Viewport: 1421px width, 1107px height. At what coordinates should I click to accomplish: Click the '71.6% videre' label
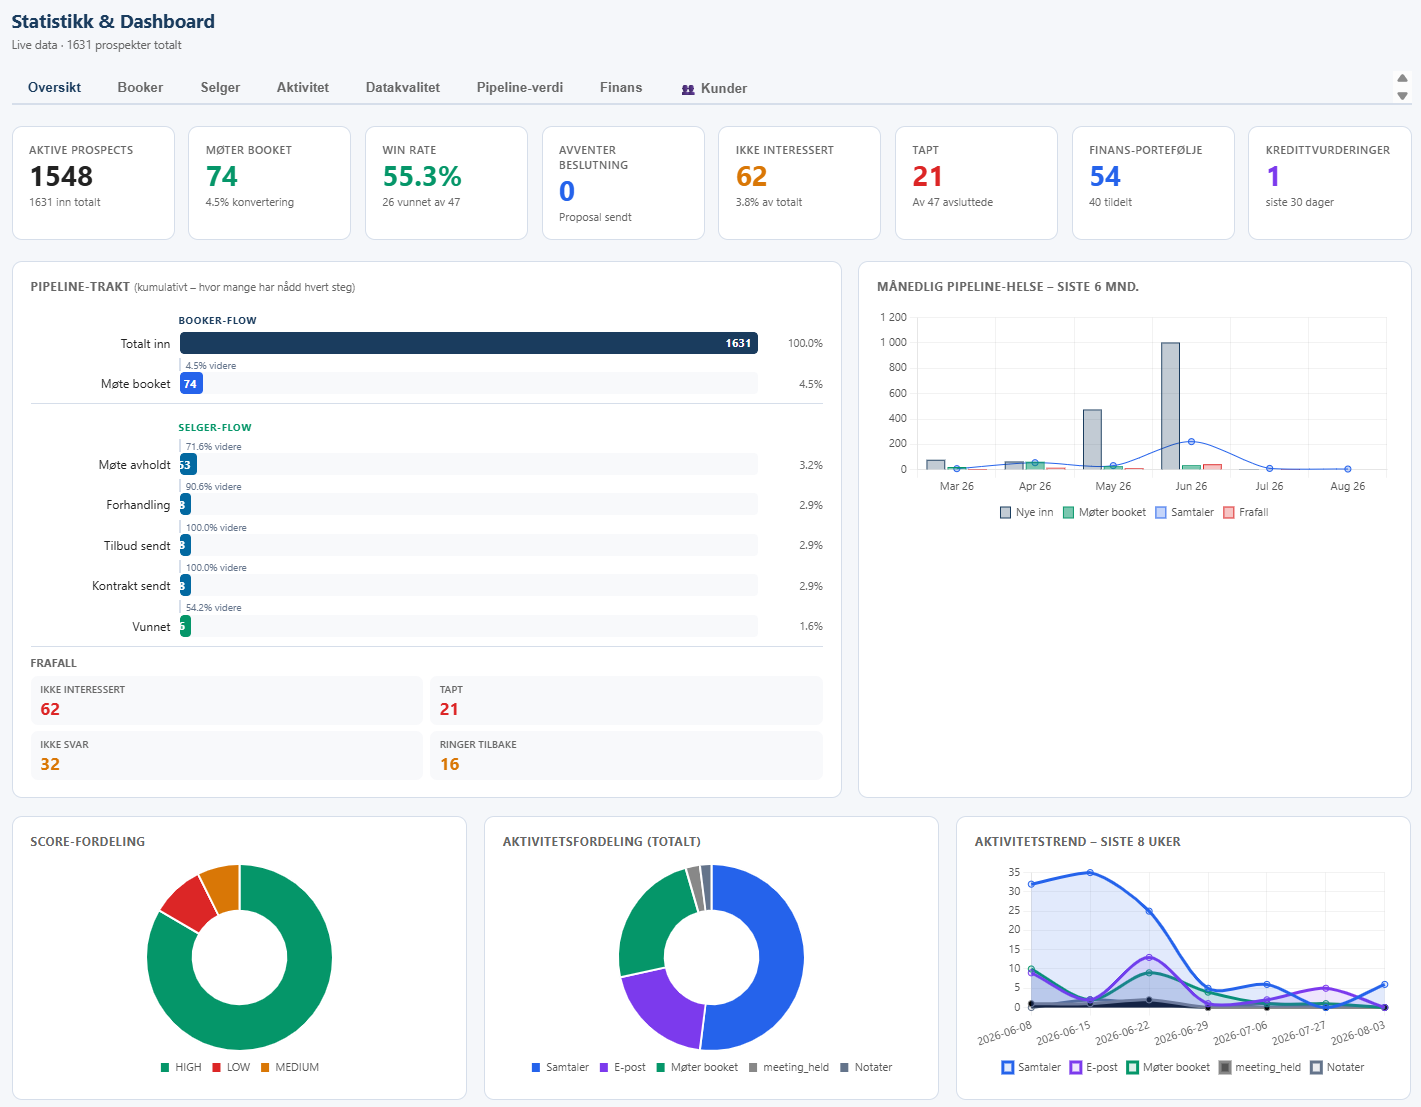click(213, 447)
